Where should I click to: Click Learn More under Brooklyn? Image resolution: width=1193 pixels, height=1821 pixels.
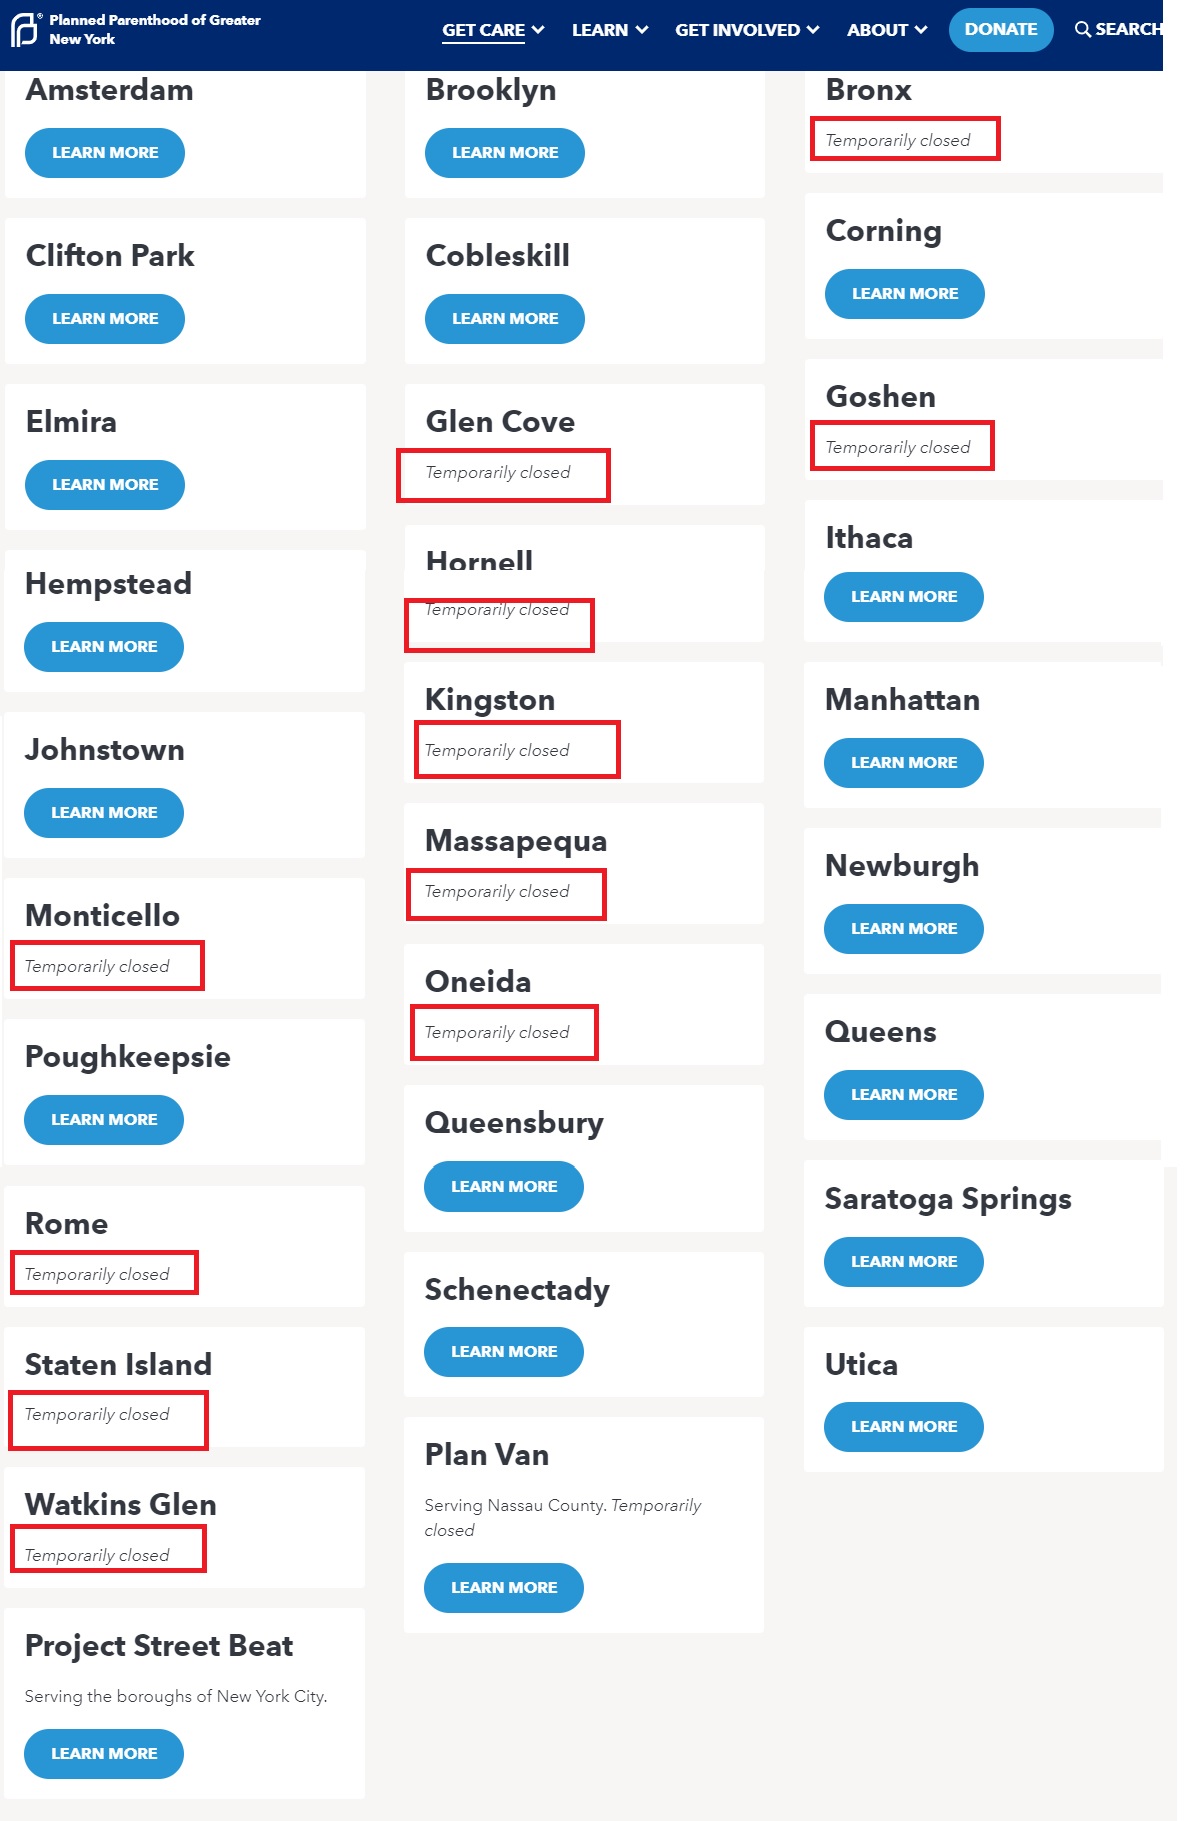point(505,153)
